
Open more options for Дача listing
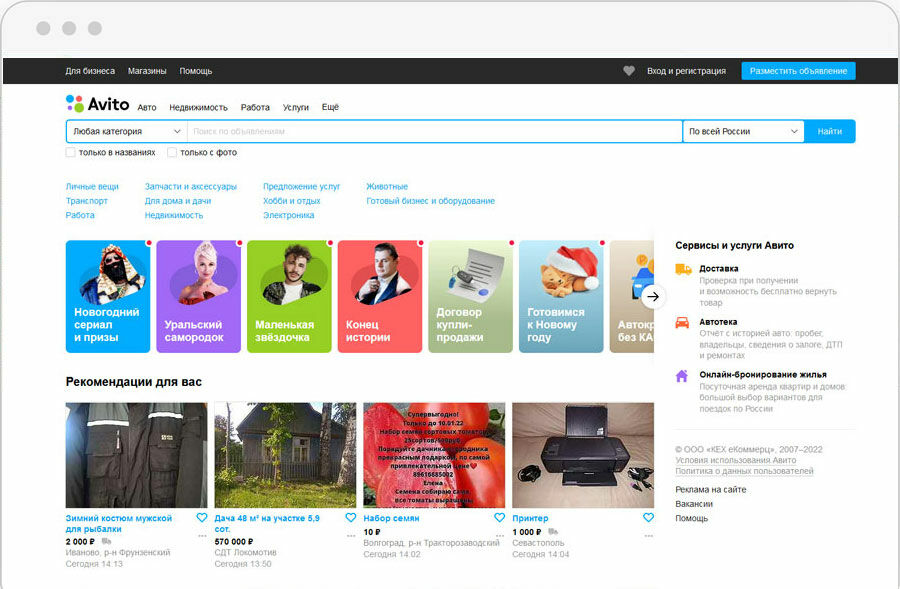351,536
